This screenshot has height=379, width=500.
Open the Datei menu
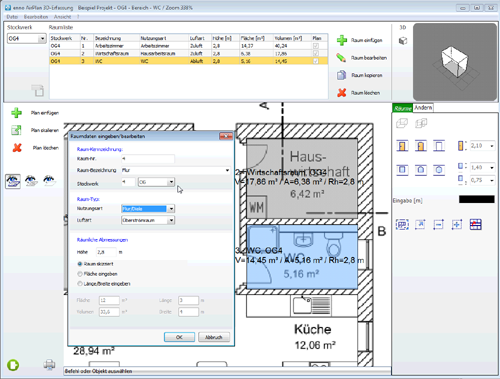point(12,17)
